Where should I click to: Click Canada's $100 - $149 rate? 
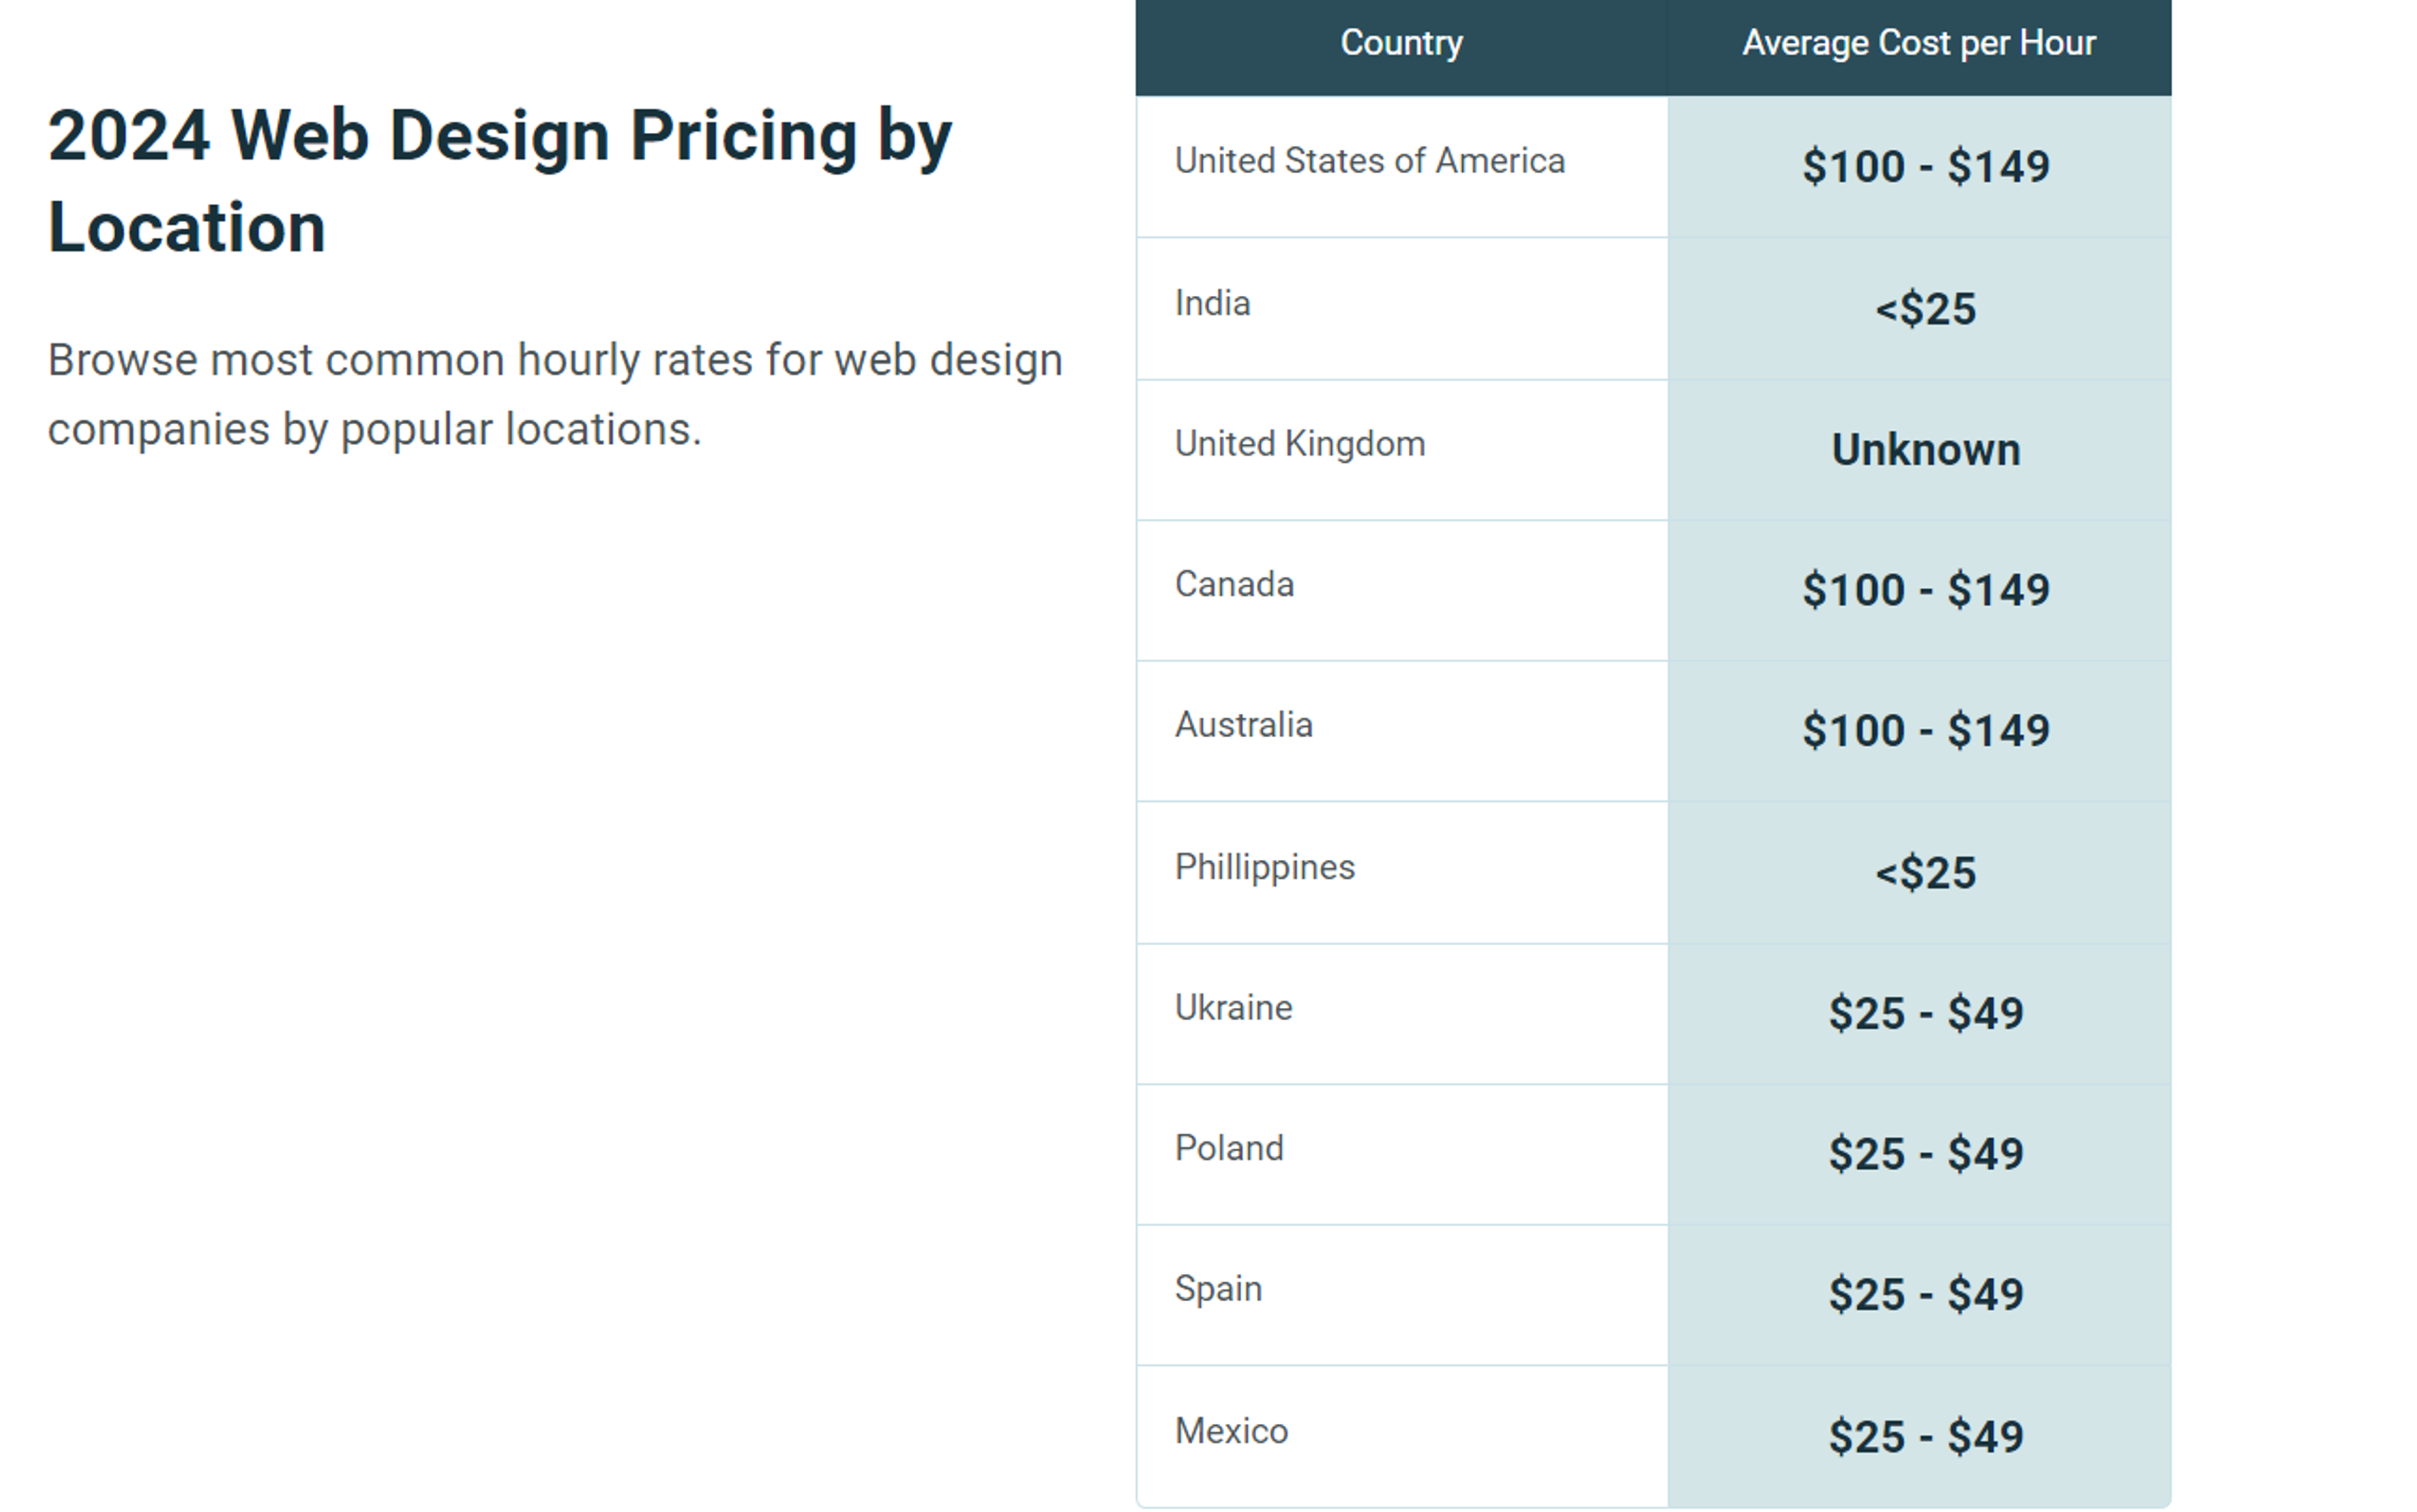pyautogui.click(x=1925, y=590)
